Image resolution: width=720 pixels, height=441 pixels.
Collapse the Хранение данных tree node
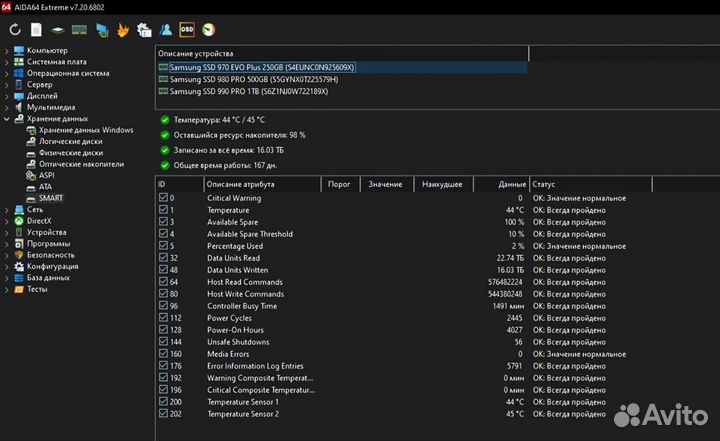[x=8, y=119]
